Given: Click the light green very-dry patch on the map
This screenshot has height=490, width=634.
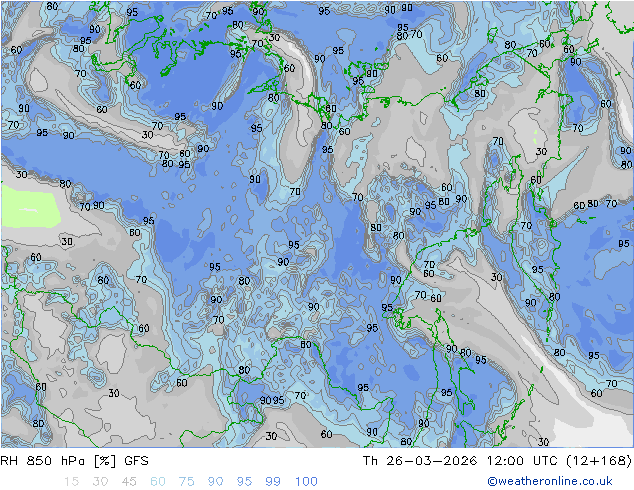Looking at the screenshot, I should pyautogui.click(x=30, y=208).
